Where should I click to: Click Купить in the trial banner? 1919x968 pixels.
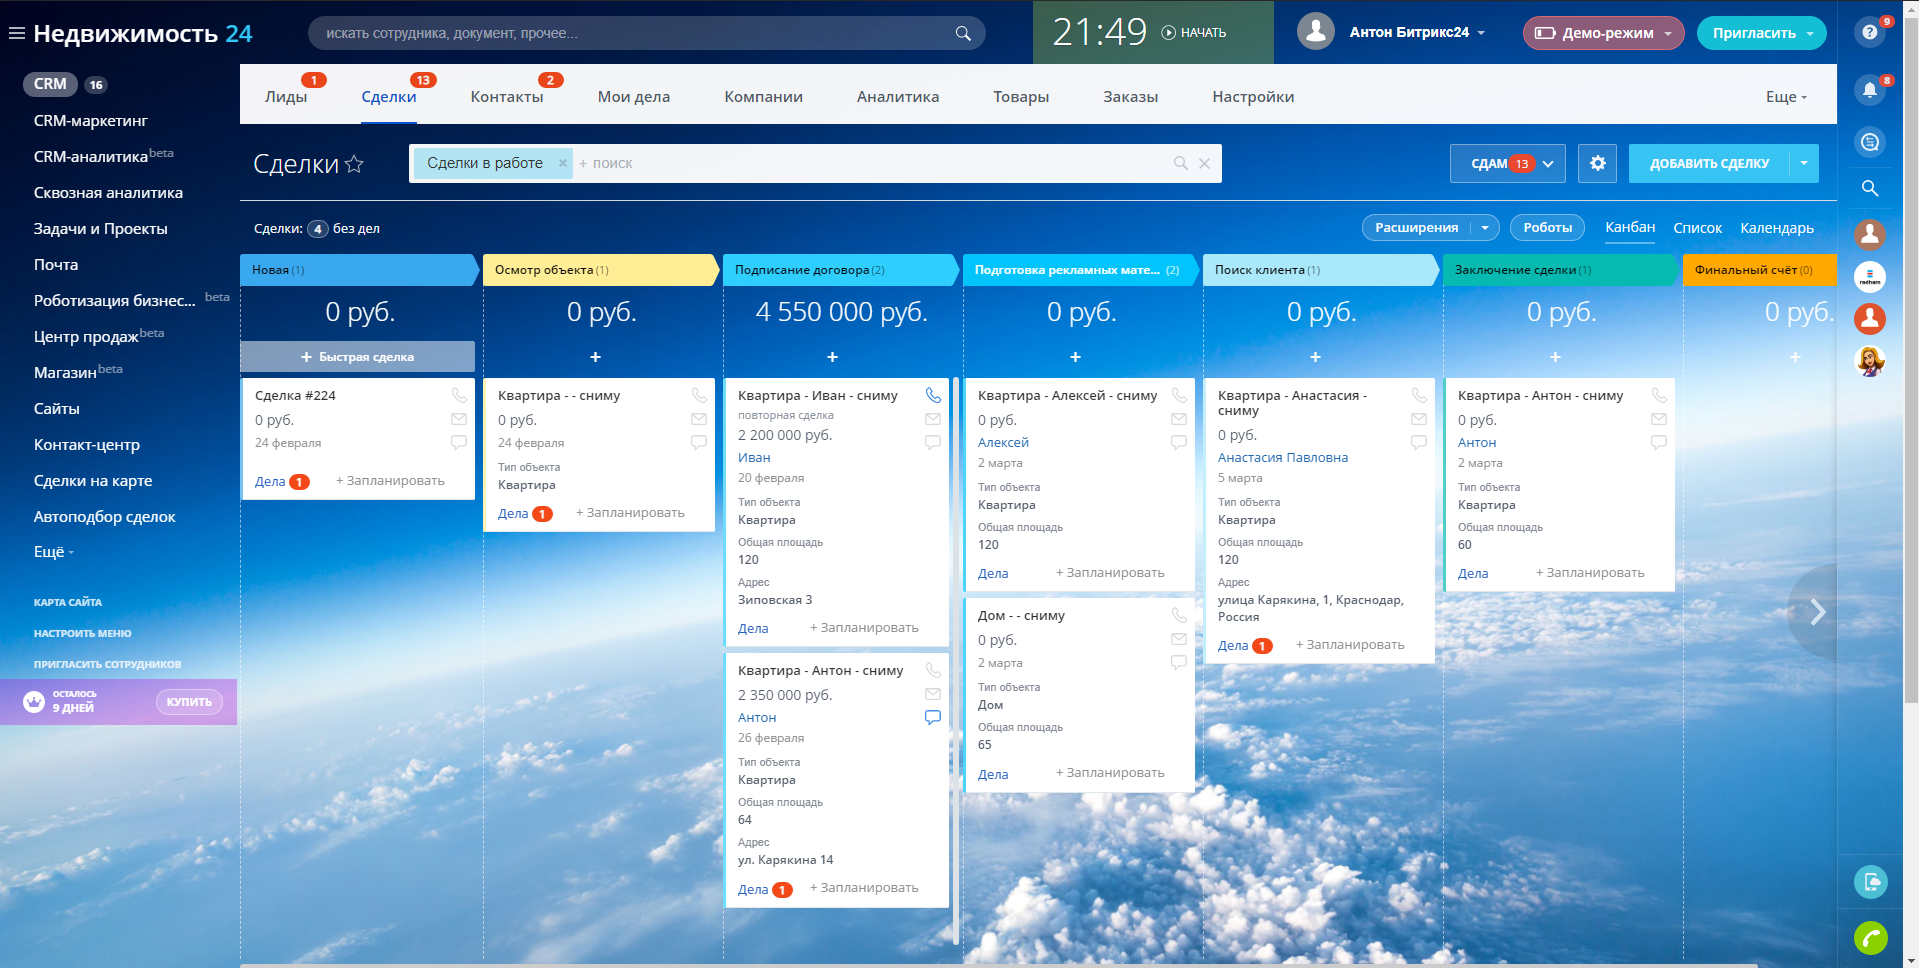[189, 702]
